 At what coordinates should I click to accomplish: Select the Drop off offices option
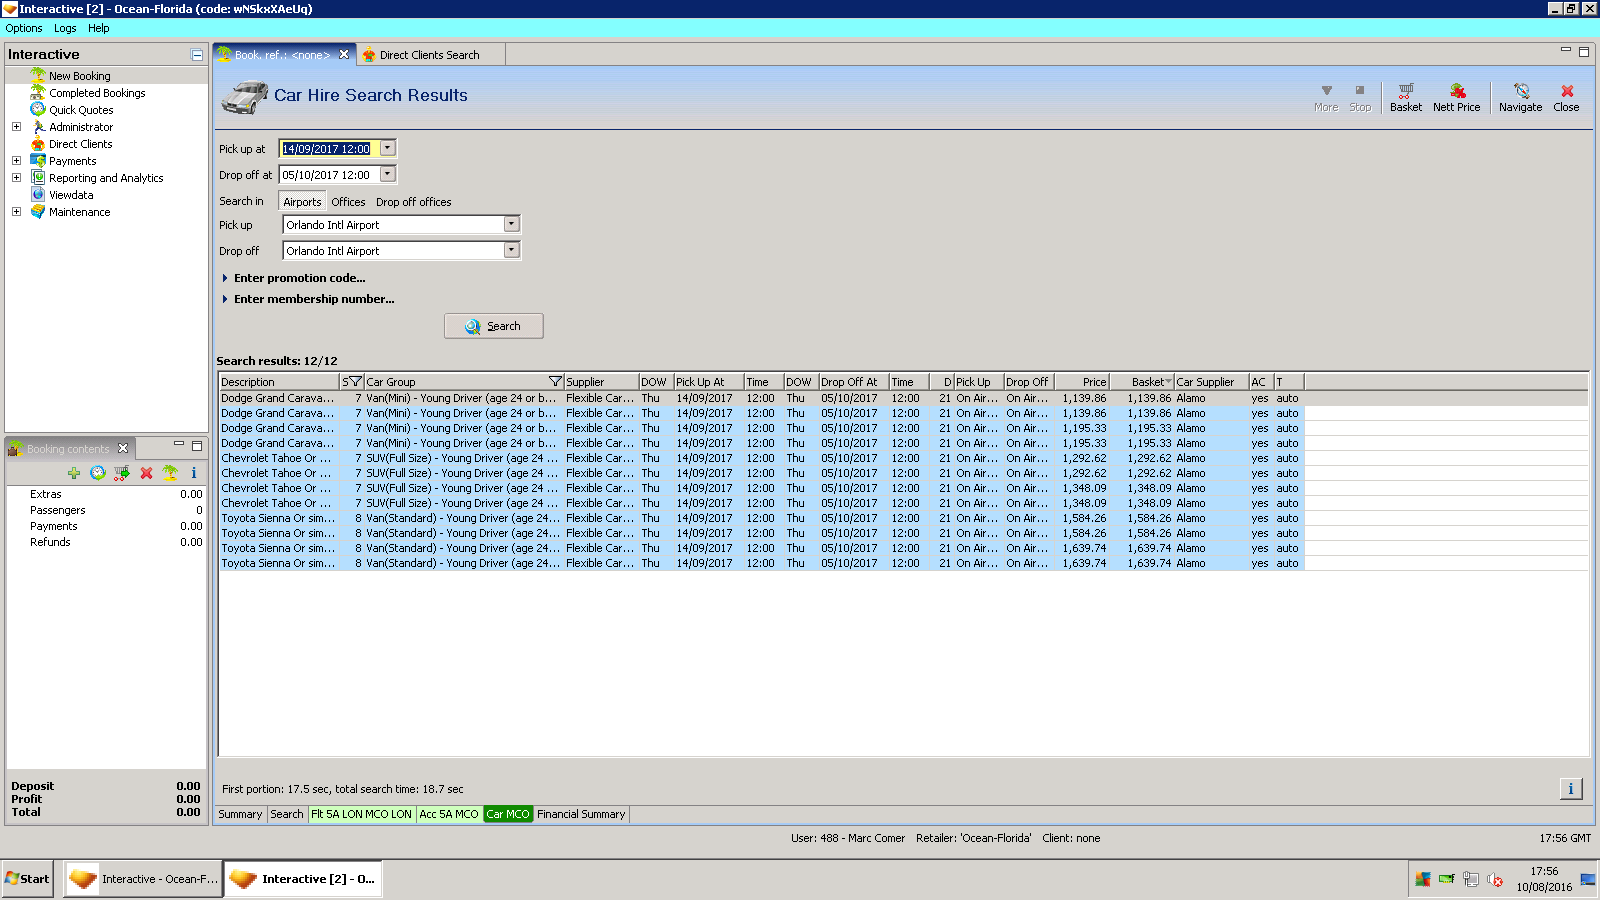tap(413, 202)
